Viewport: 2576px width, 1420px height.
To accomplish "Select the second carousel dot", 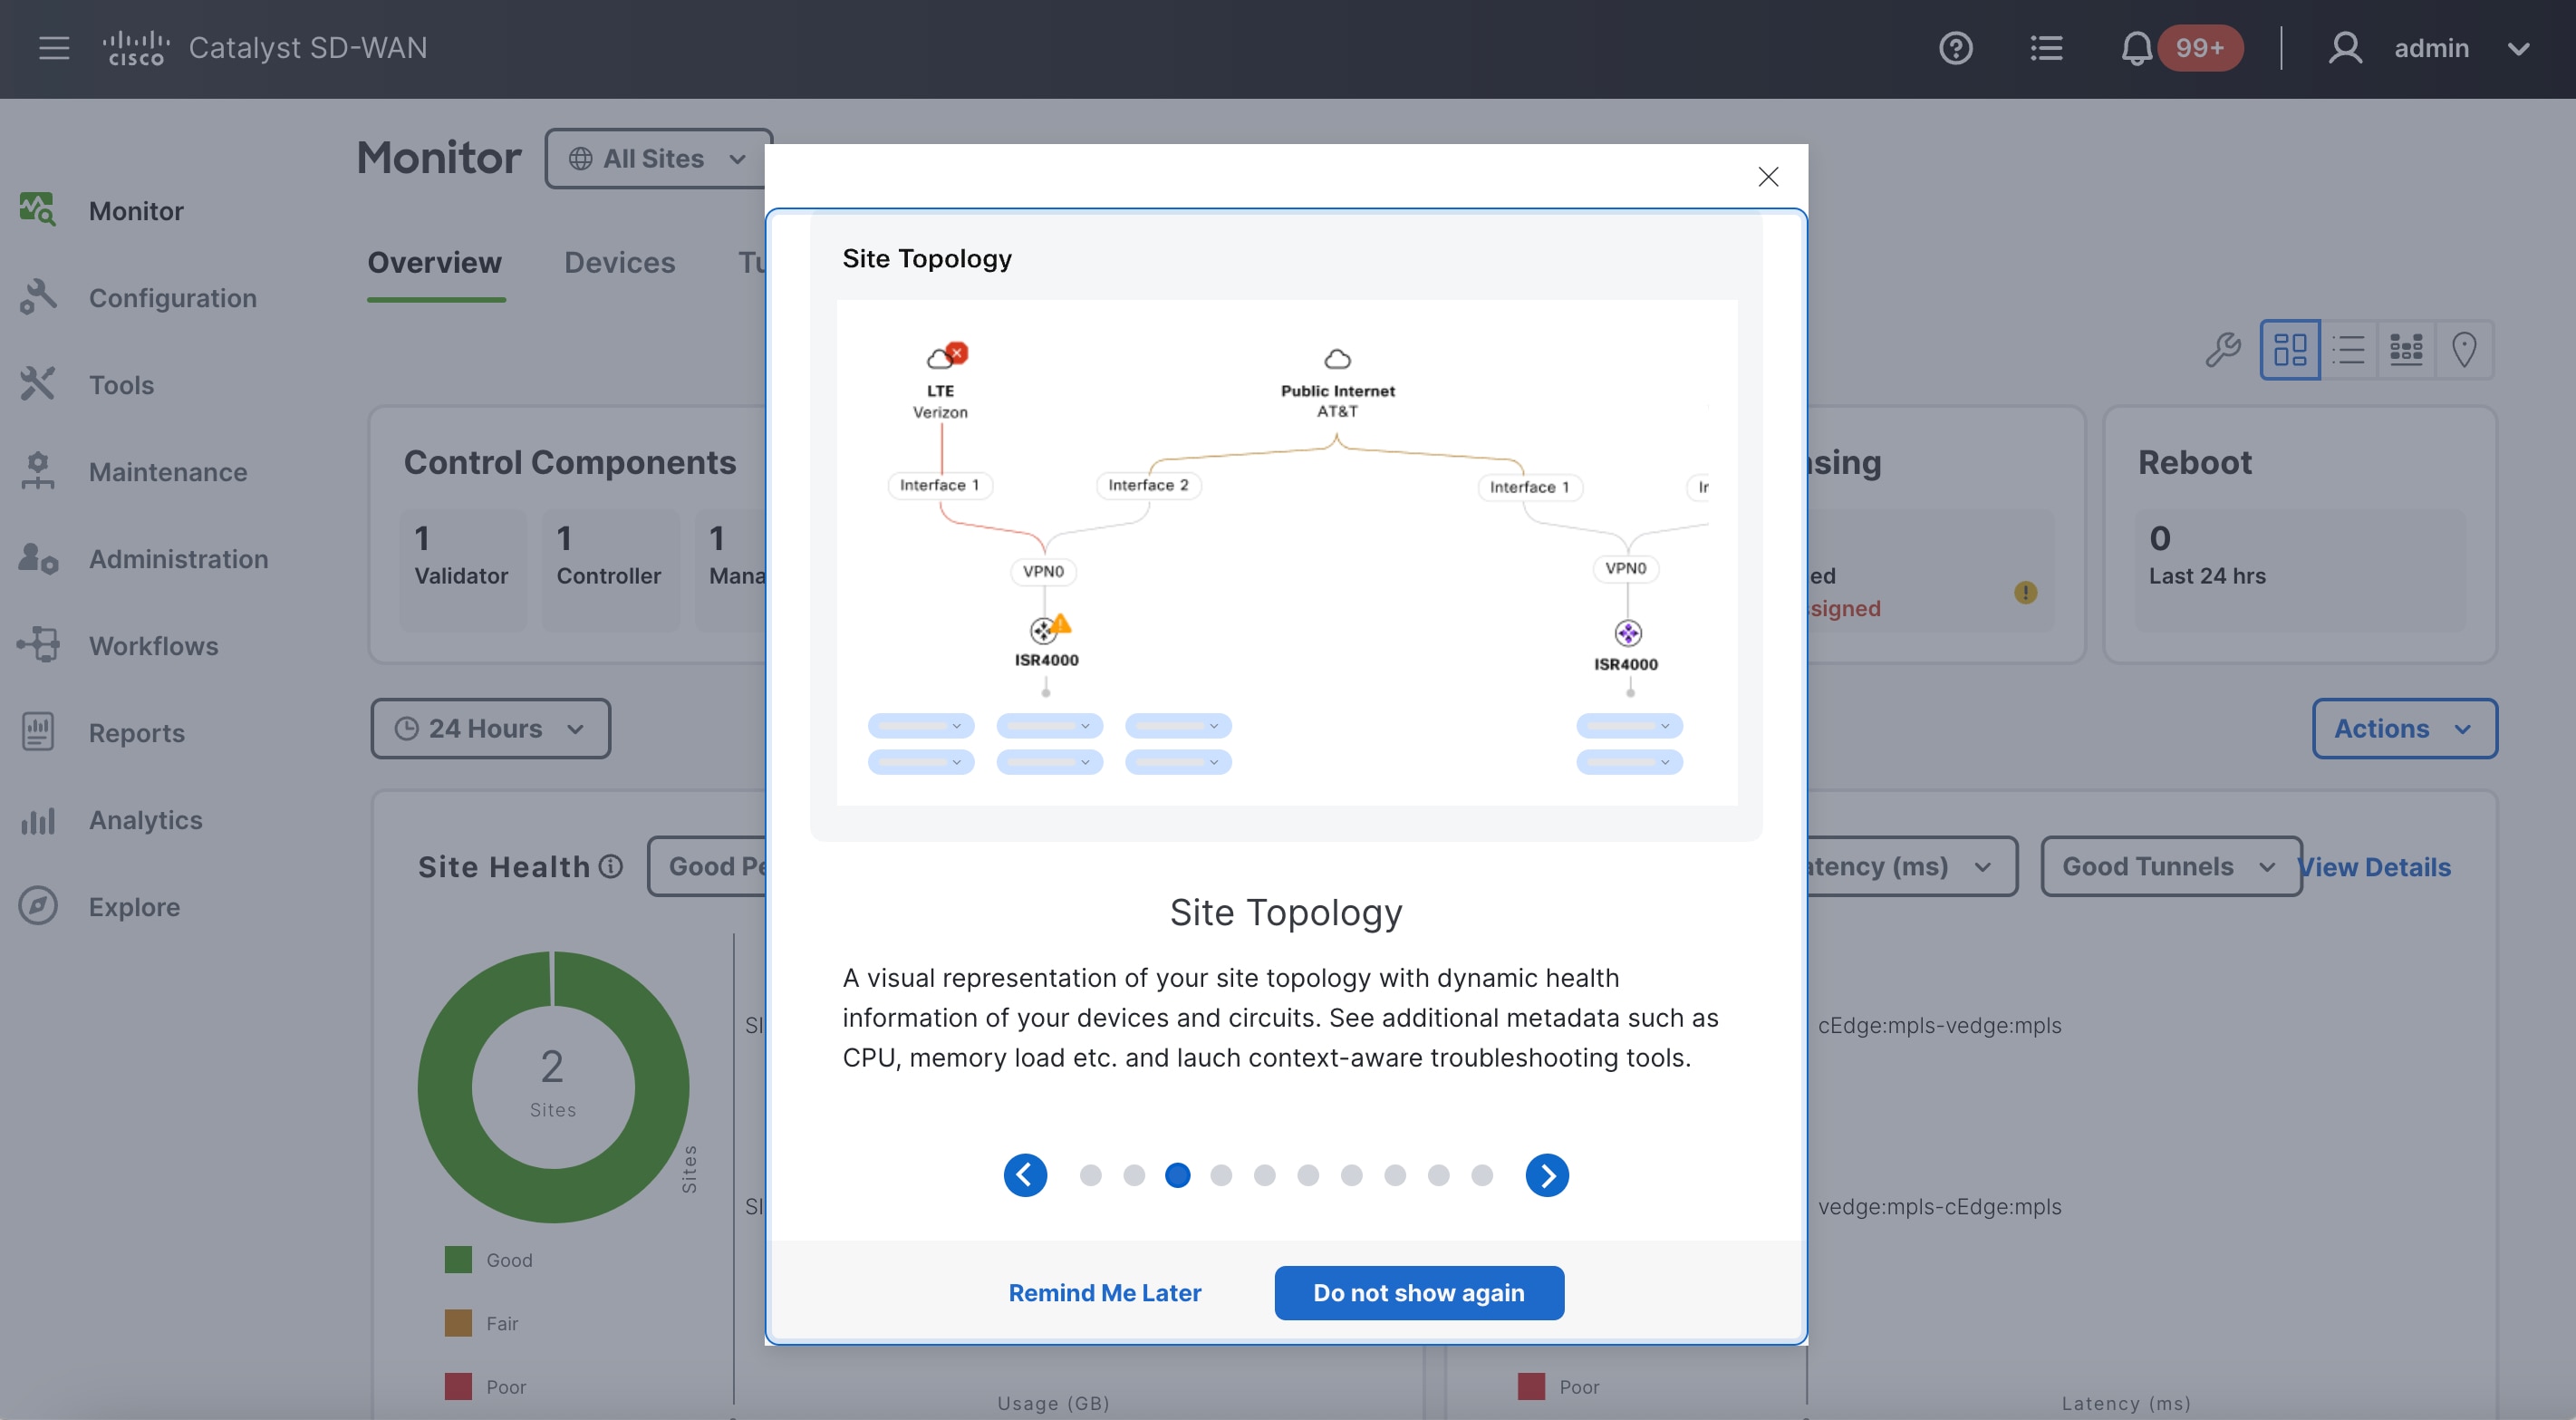I will pyautogui.click(x=1134, y=1175).
